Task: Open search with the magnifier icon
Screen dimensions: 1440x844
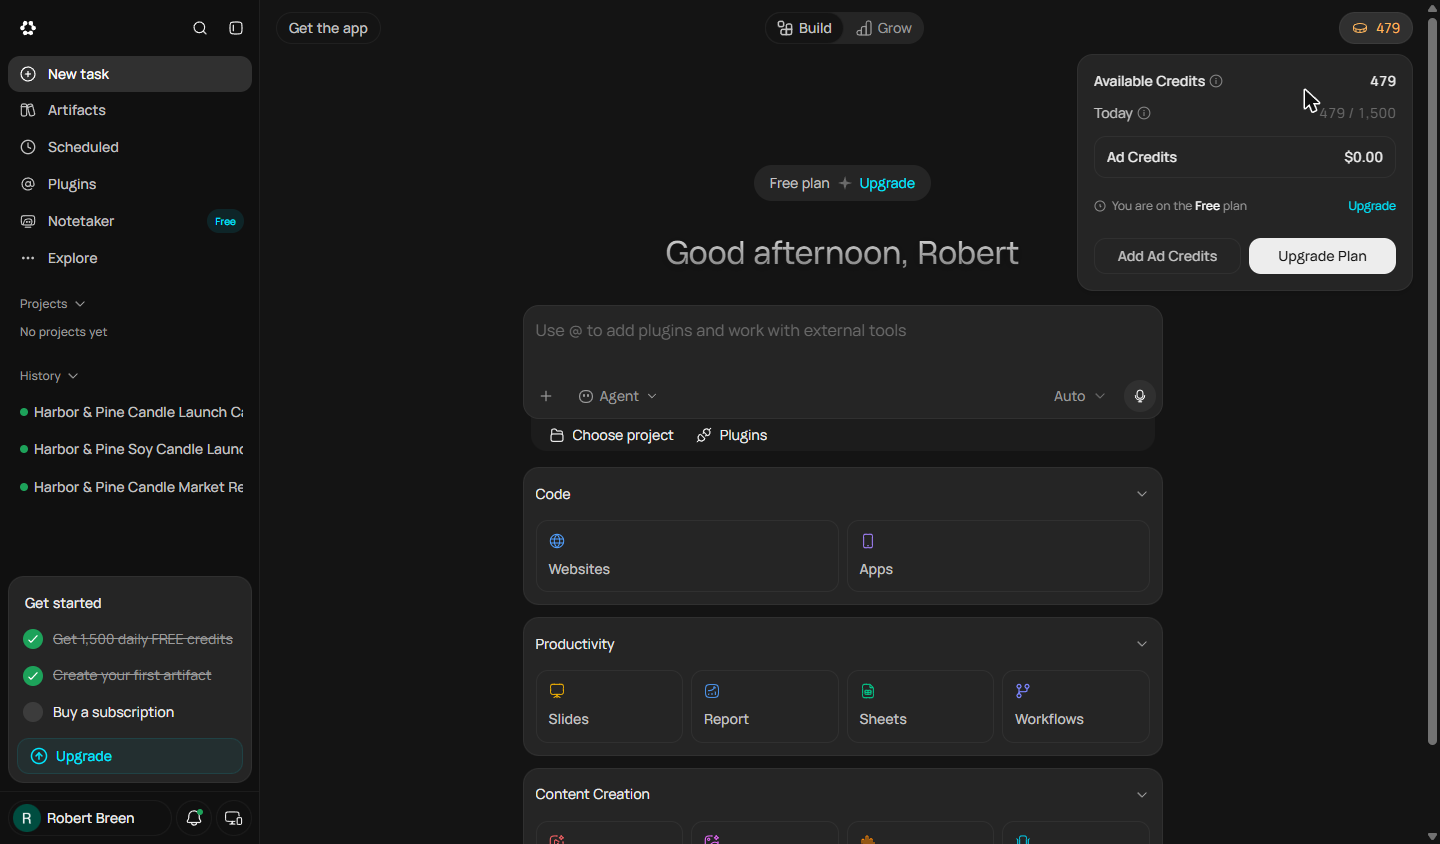Action: click(x=200, y=28)
